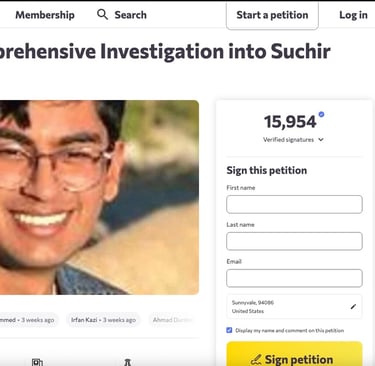The width and height of the screenshot is (375, 366).
Task: Open the petition photo thumbnail
Action: click(99, 197)
